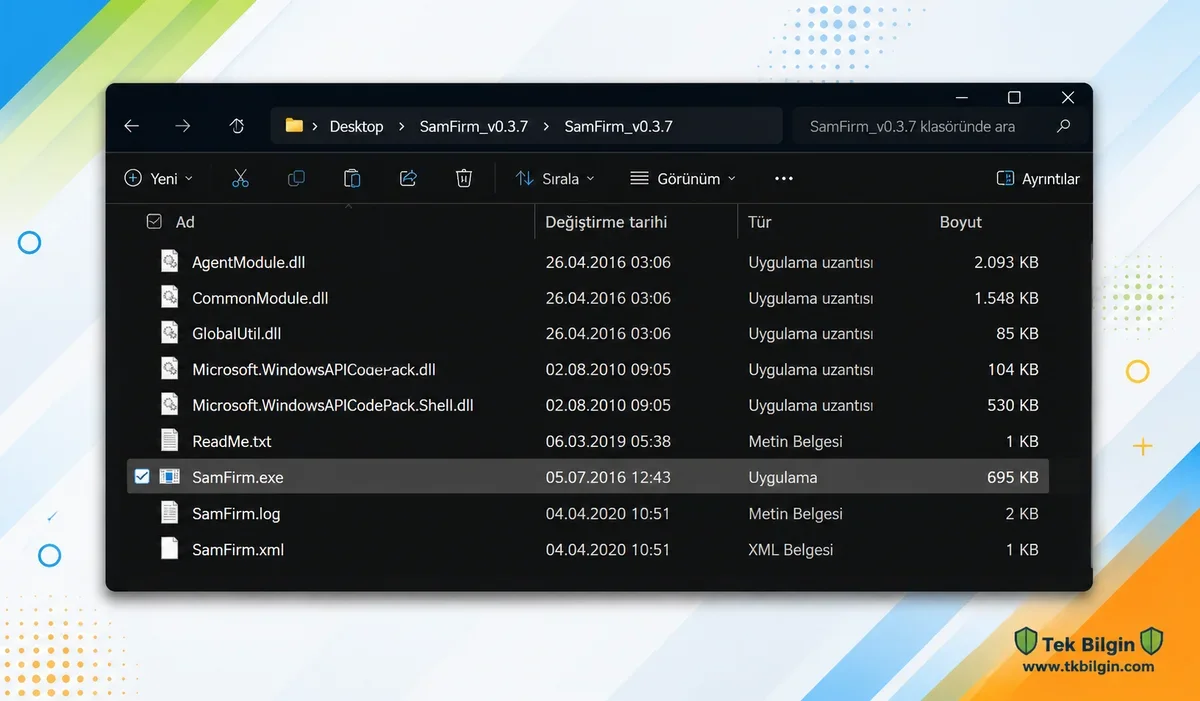Click the 695 KB size cell
1200x701 pixels.
1013,477
